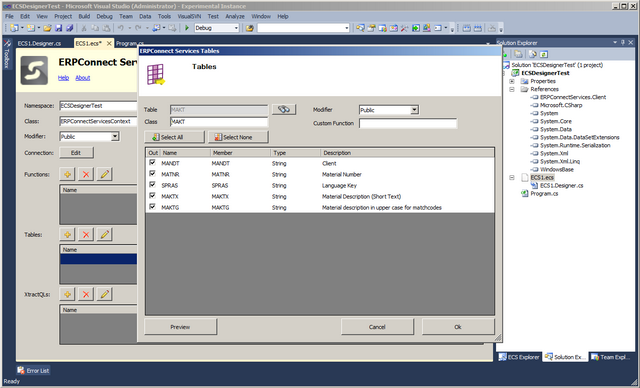
Task: Switch to the ECS1.Designer.cs tab
Action: [39, 43]
